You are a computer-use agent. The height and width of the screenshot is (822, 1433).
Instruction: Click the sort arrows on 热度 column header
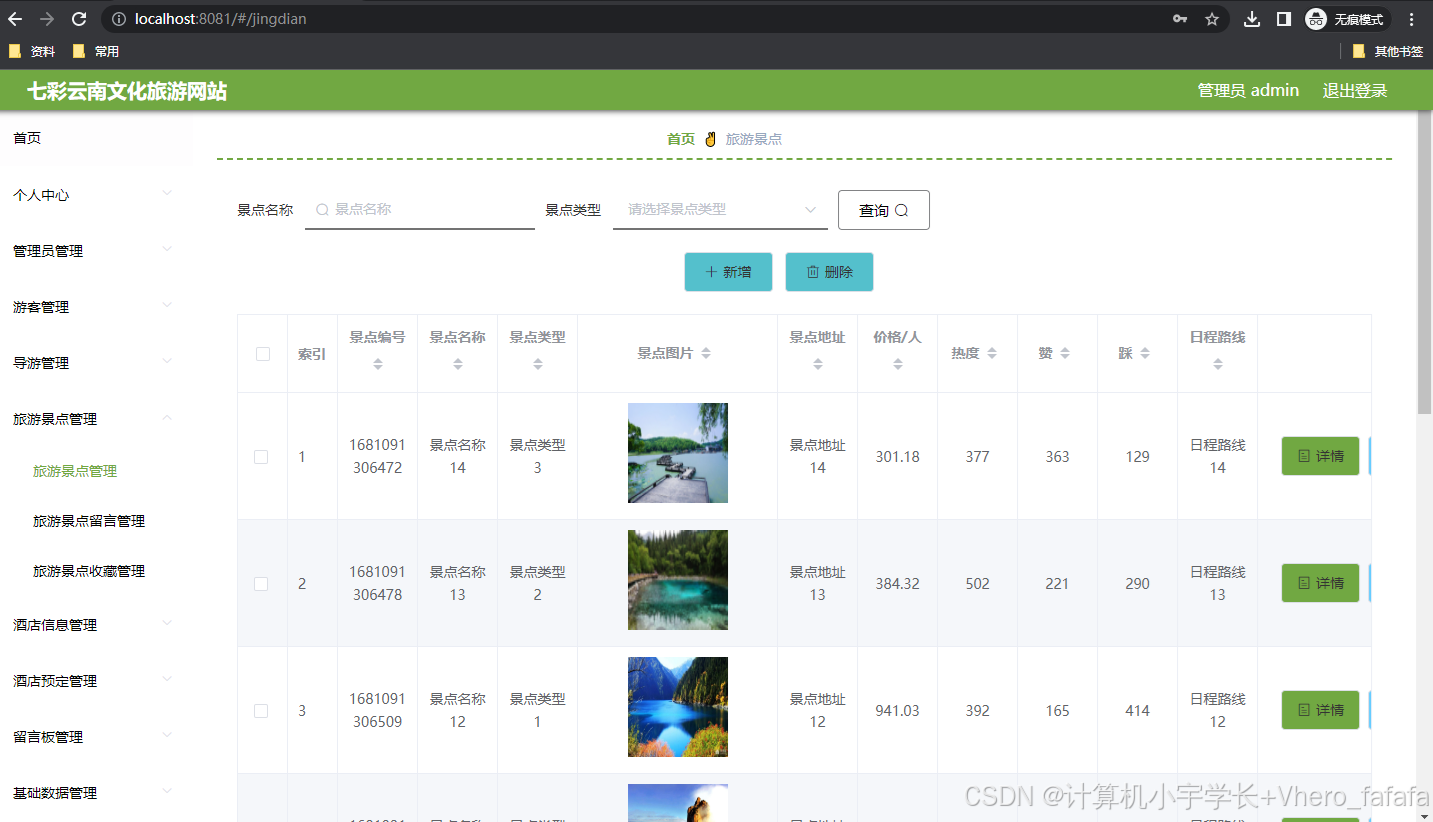(991, 352)
